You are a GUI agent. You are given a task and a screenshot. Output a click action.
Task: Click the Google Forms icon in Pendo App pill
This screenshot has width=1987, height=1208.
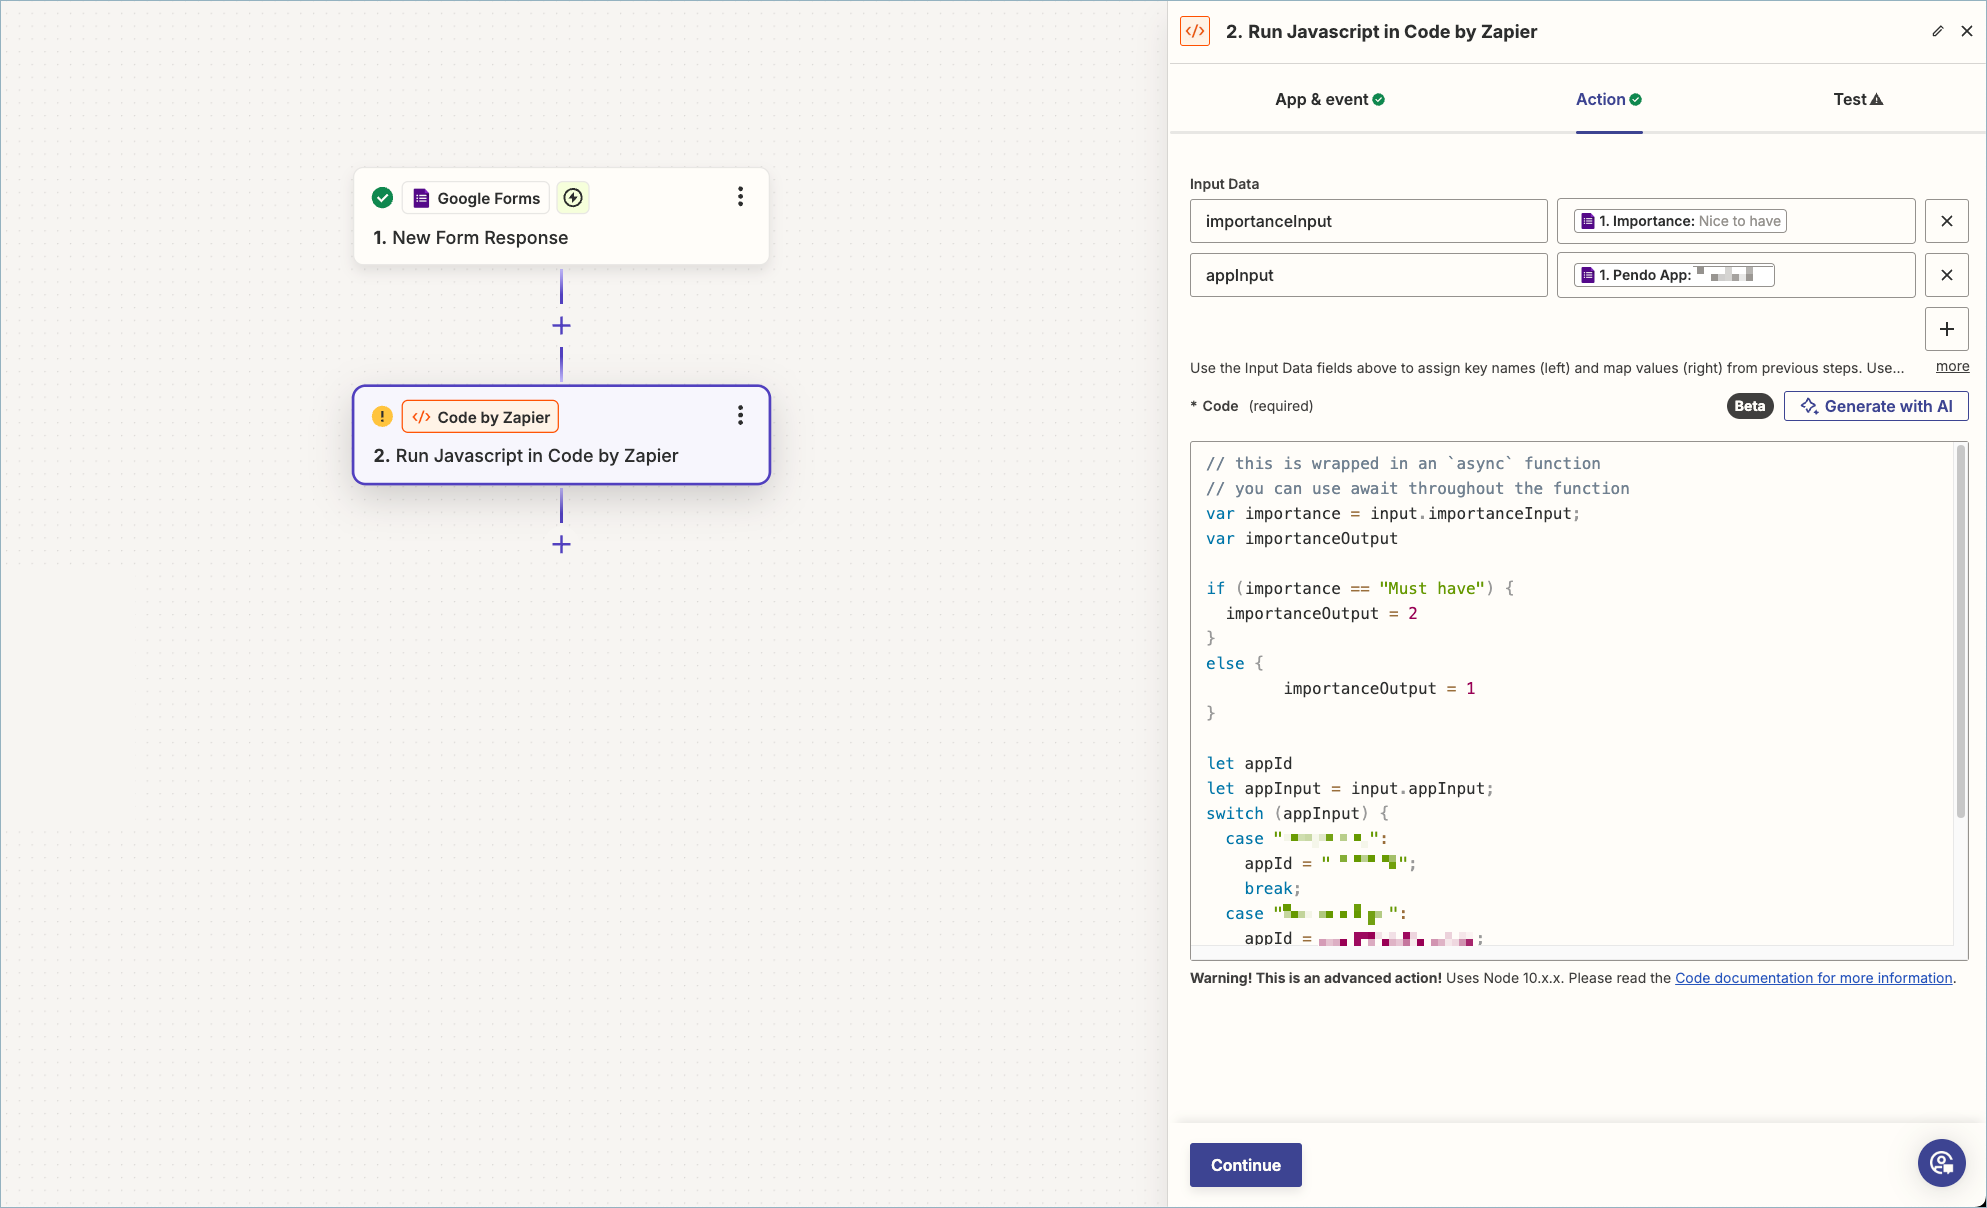(x=1587, y=275)
